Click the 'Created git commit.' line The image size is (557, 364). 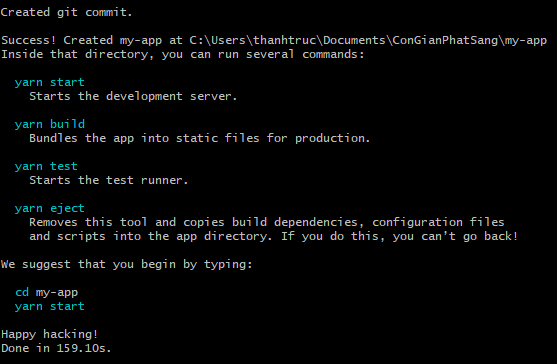pyautogui.click(x=66, y=12)
